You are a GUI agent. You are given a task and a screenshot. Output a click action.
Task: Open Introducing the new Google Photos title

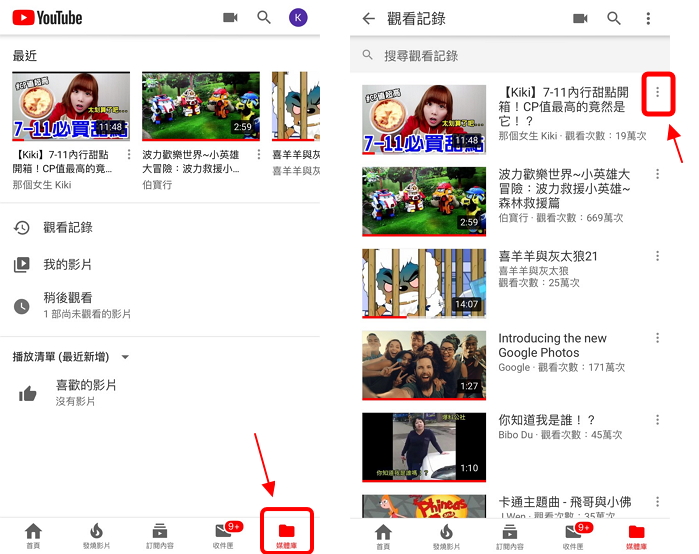[x=552, y=345]
